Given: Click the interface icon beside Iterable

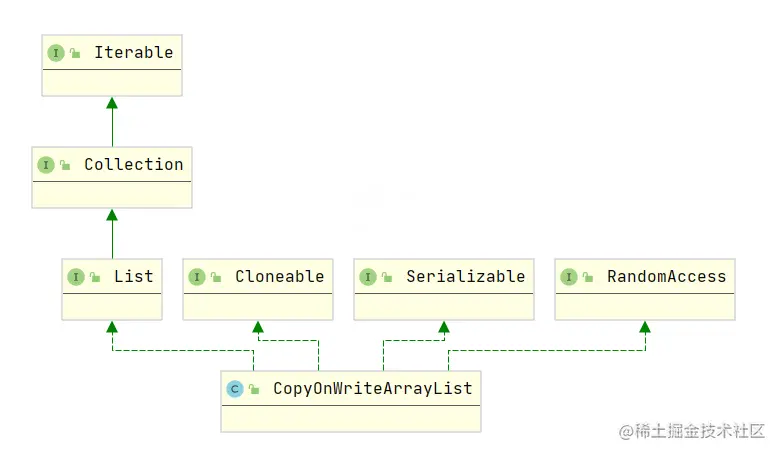Looking at the screenshot, I should coord(56,53).
